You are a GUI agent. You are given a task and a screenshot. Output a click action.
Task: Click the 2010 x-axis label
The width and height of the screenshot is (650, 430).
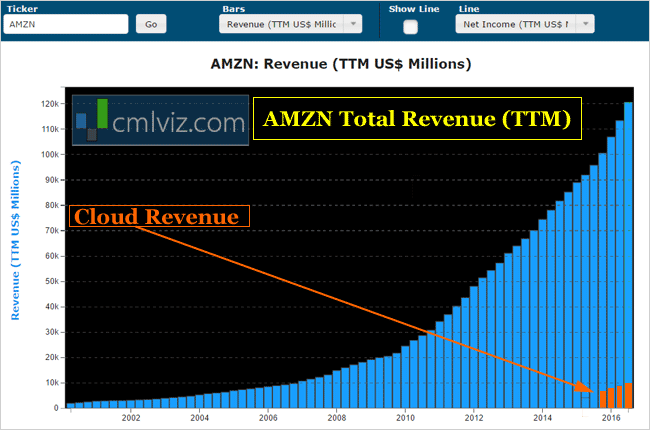click(x=405, y=418)
